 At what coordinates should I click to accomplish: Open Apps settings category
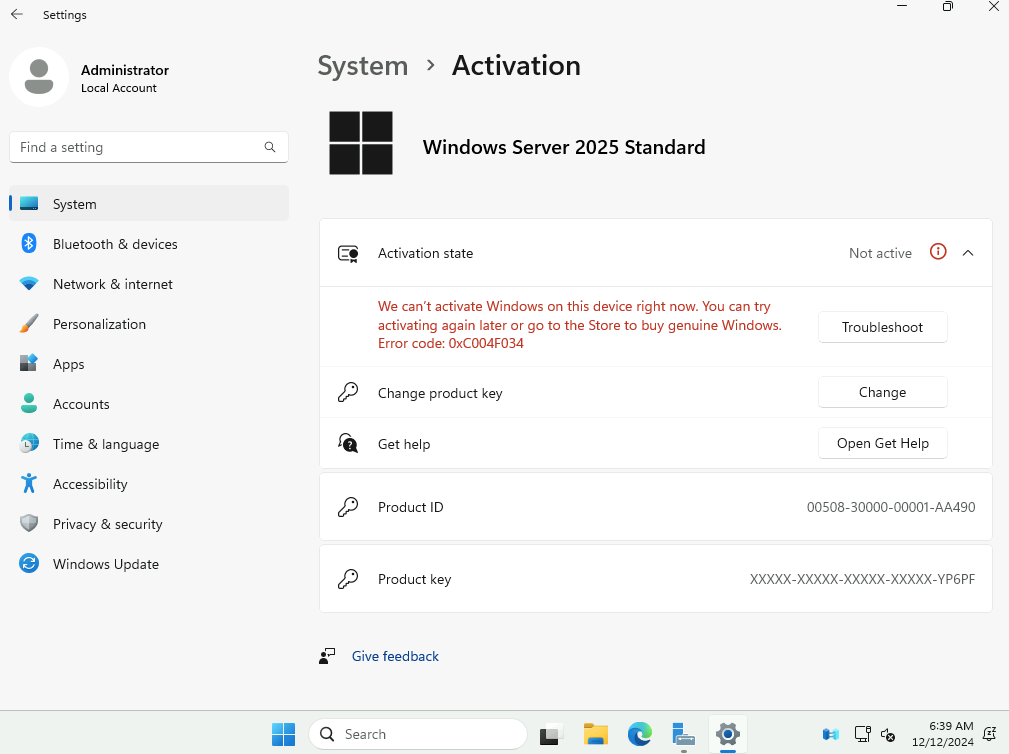pyautogui.click(x=149, y=363)
